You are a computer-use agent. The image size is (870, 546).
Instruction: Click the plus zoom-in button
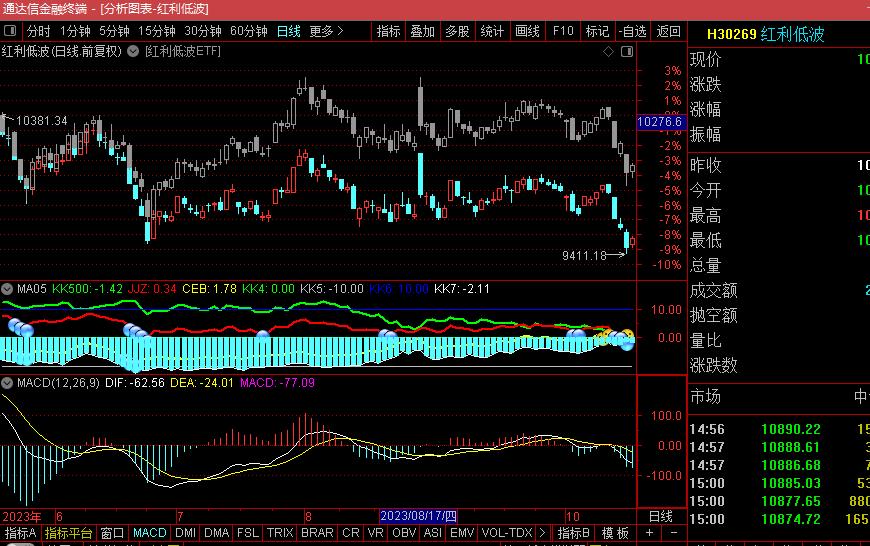[x=649, y=533]
